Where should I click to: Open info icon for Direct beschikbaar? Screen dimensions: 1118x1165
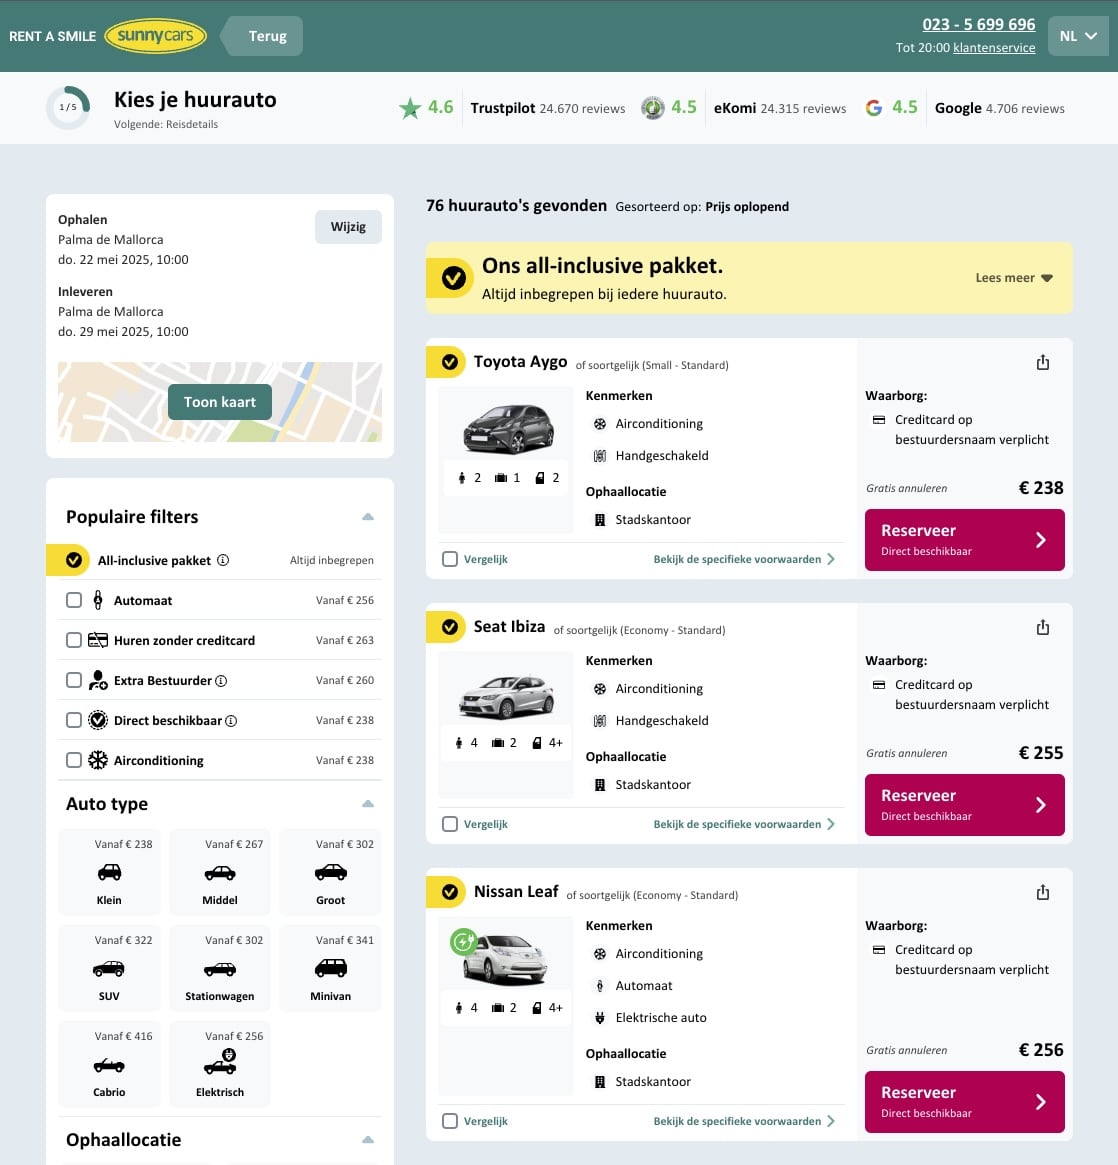231,721
